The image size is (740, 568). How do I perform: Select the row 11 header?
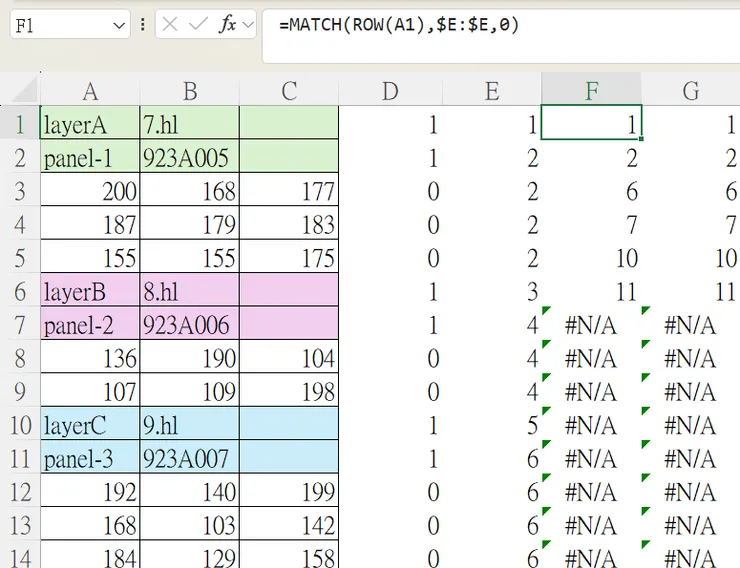point(20,459)
